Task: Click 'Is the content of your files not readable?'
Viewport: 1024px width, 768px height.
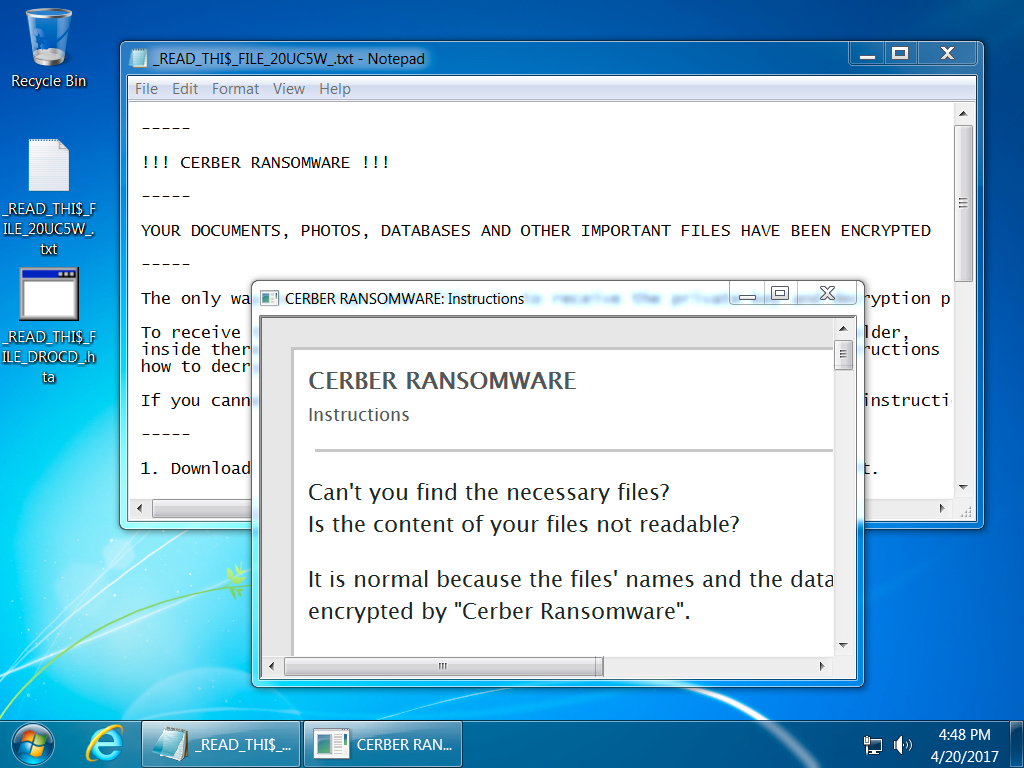Action: (x=524, y=524)
